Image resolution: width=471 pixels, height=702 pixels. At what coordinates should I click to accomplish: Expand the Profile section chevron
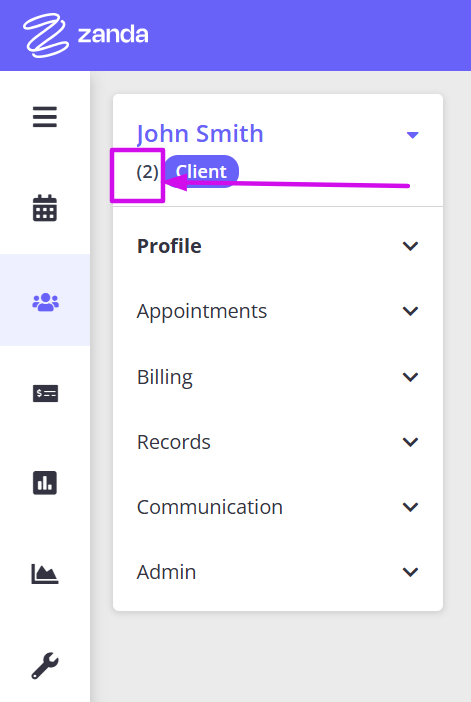tap(410, 246)
